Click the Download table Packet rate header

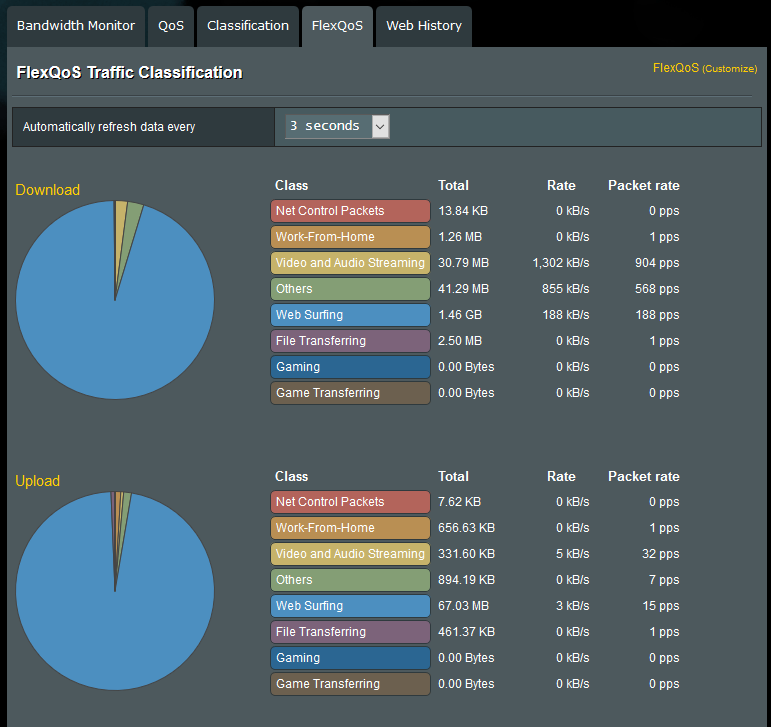(x=644, y=185)
